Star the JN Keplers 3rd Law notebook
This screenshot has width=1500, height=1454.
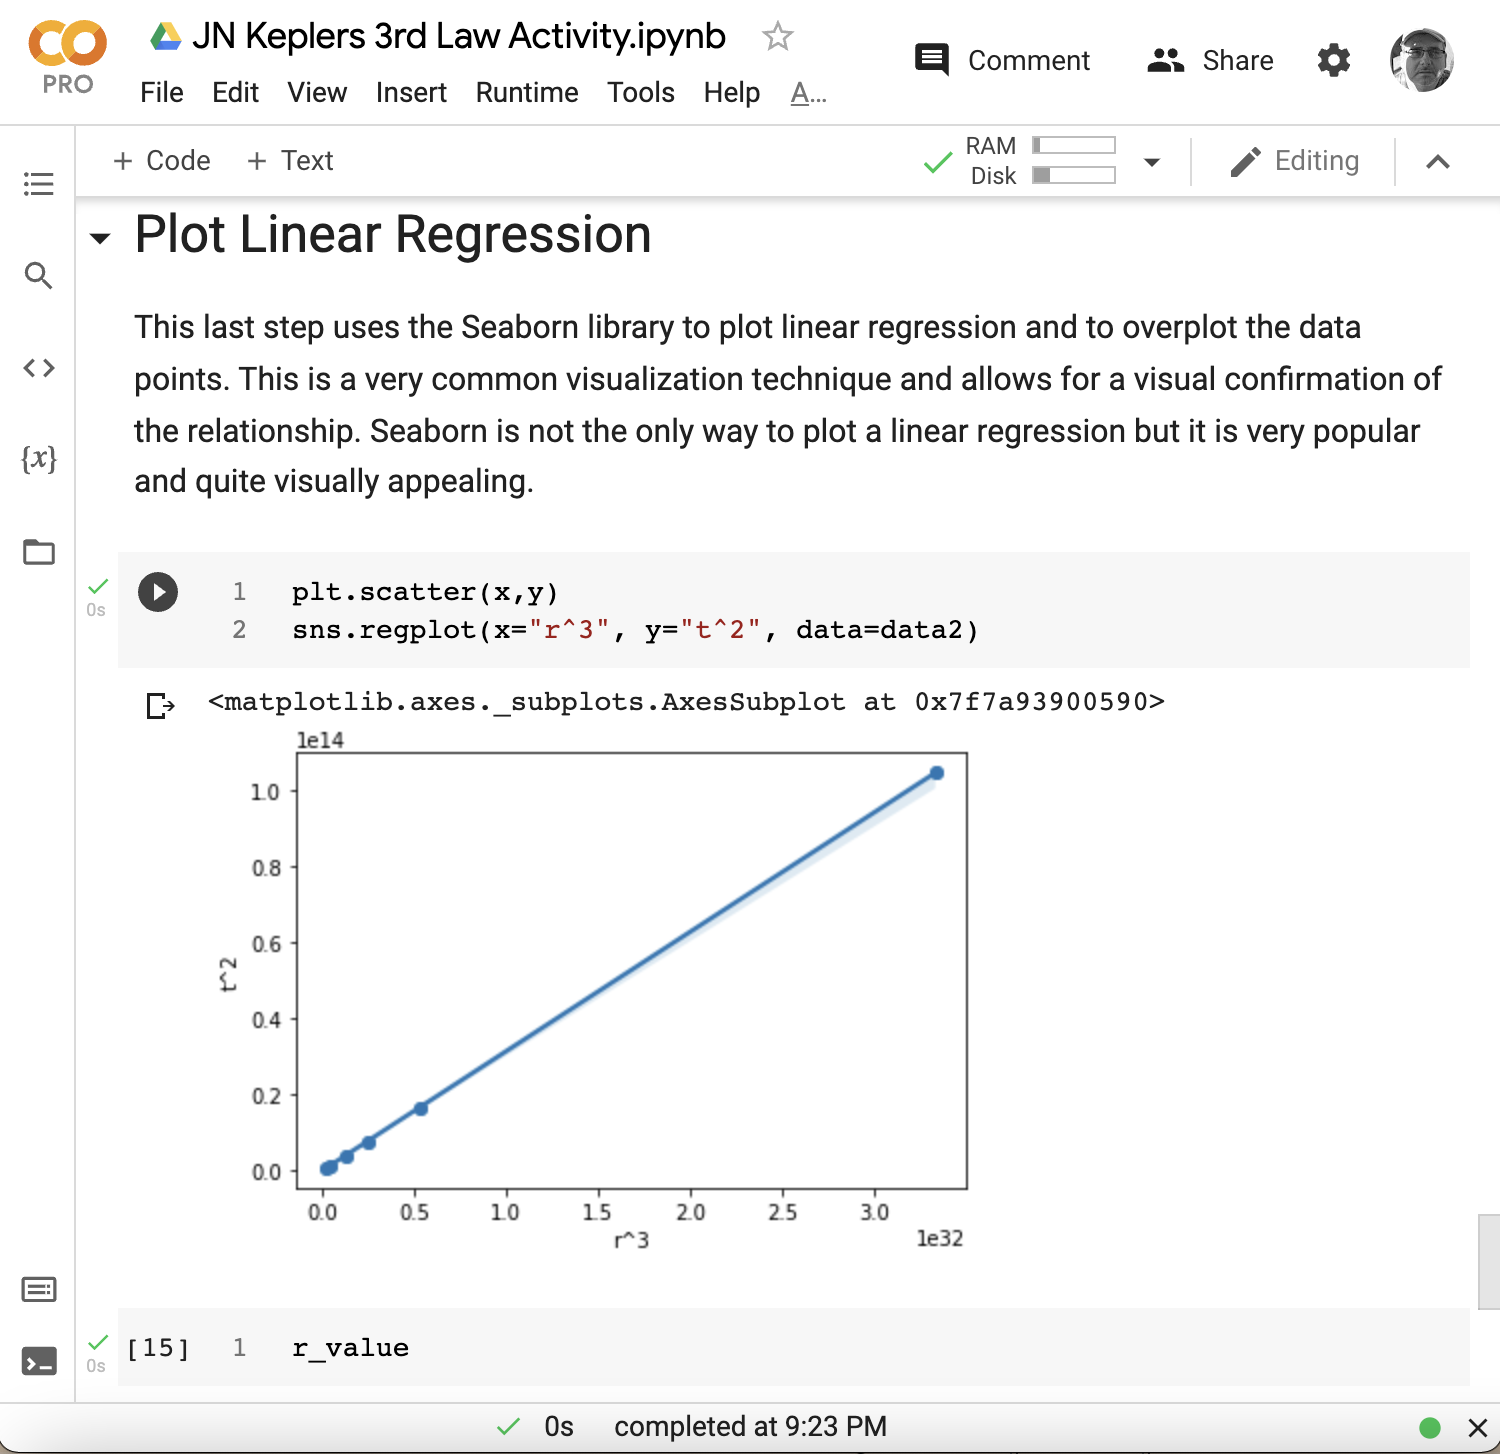777,36
